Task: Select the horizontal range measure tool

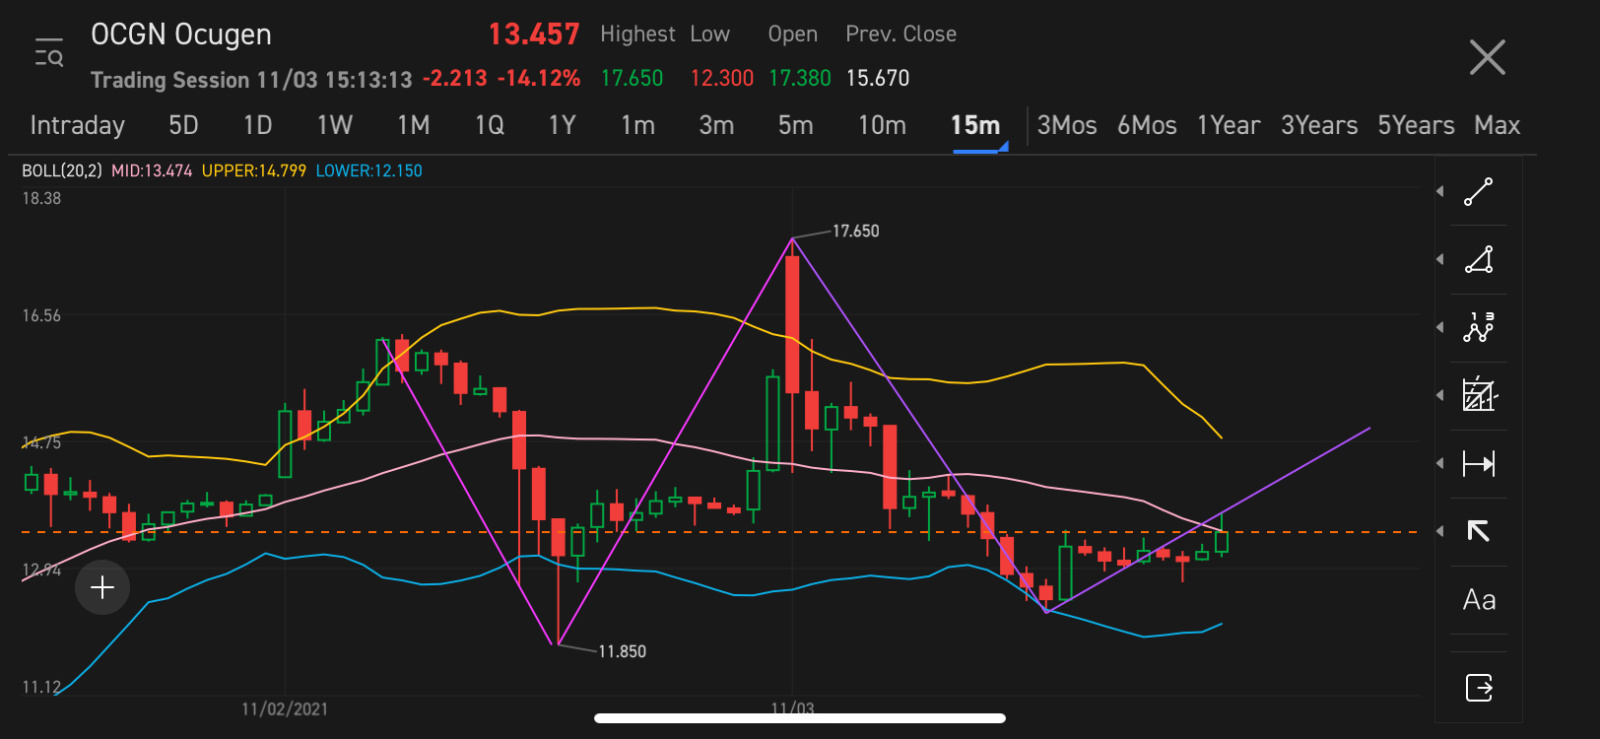Action: [x=1478, y=463]
